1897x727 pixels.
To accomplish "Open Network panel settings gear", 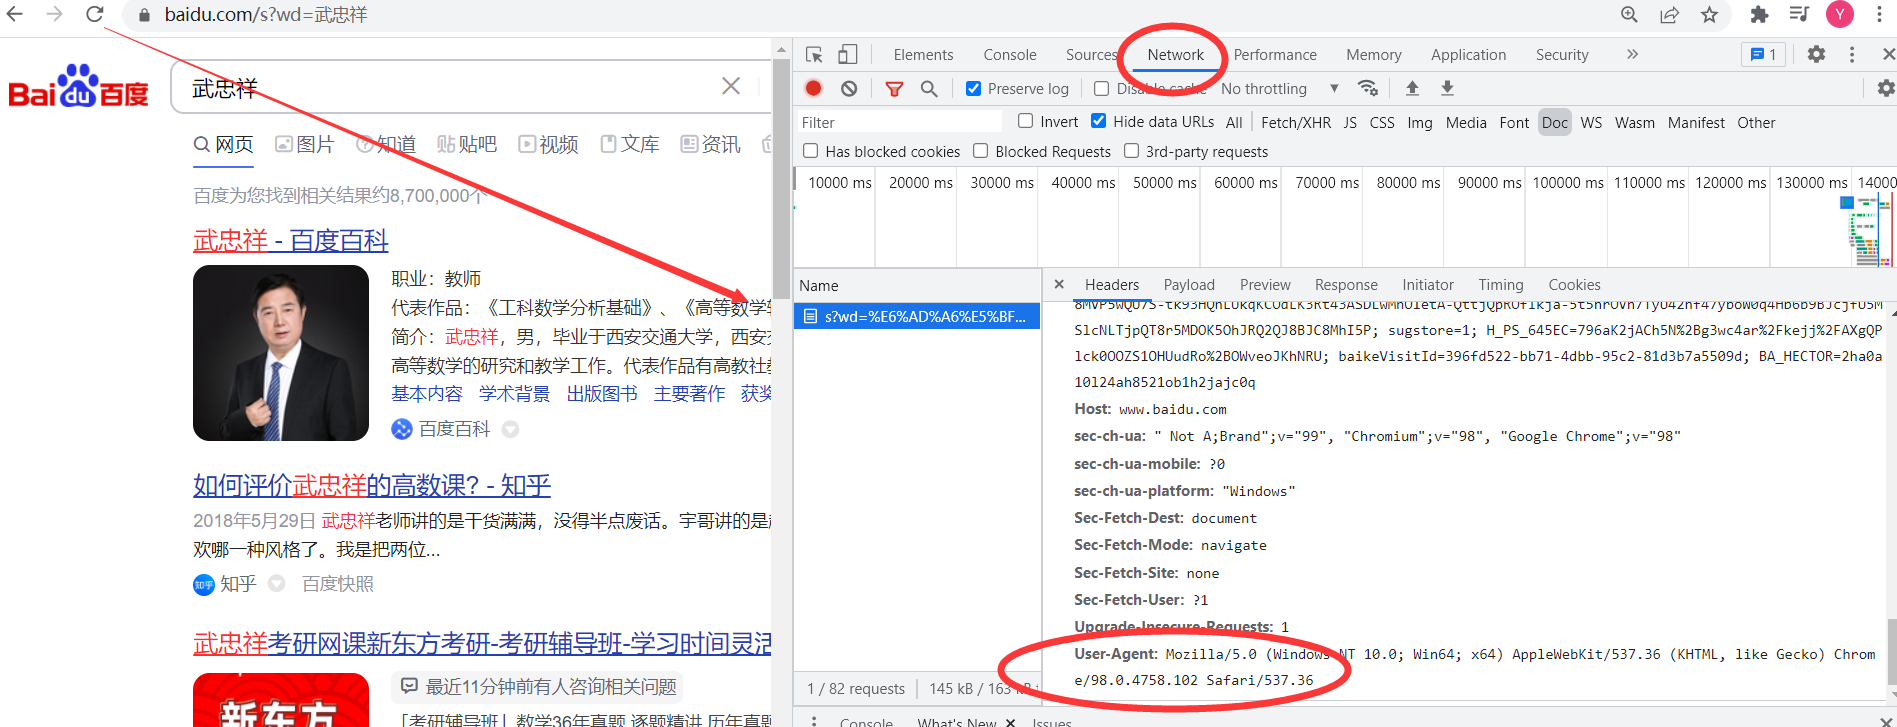I will tap(1885, 88).
